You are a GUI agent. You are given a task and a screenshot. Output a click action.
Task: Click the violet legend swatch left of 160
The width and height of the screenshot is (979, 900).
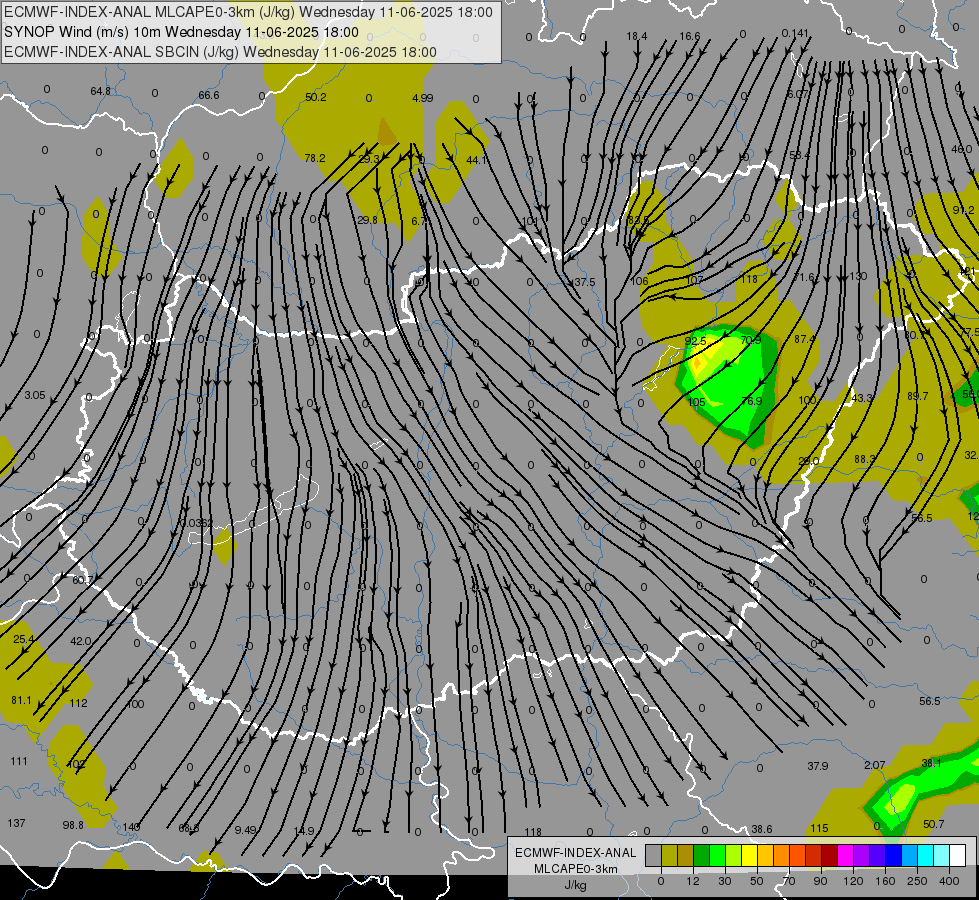[x=877, y=855]
